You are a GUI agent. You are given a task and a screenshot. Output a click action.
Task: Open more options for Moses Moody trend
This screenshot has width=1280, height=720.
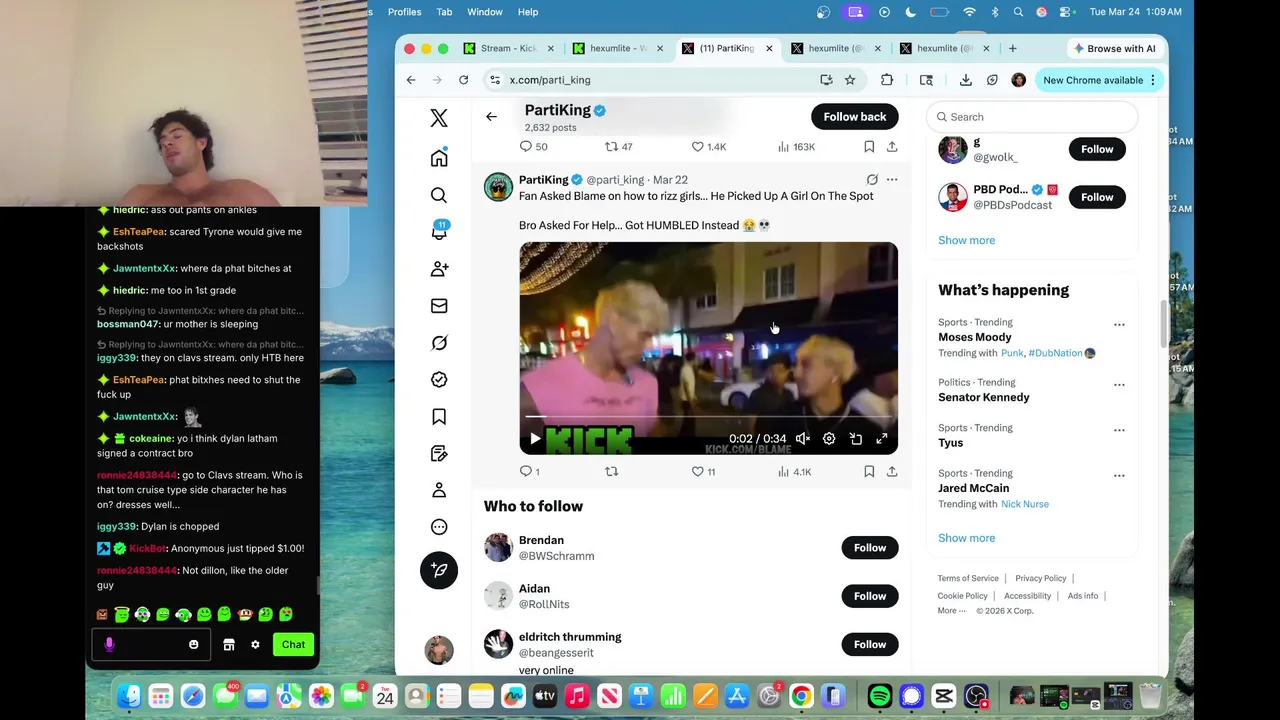click(x=1119, y=325)
